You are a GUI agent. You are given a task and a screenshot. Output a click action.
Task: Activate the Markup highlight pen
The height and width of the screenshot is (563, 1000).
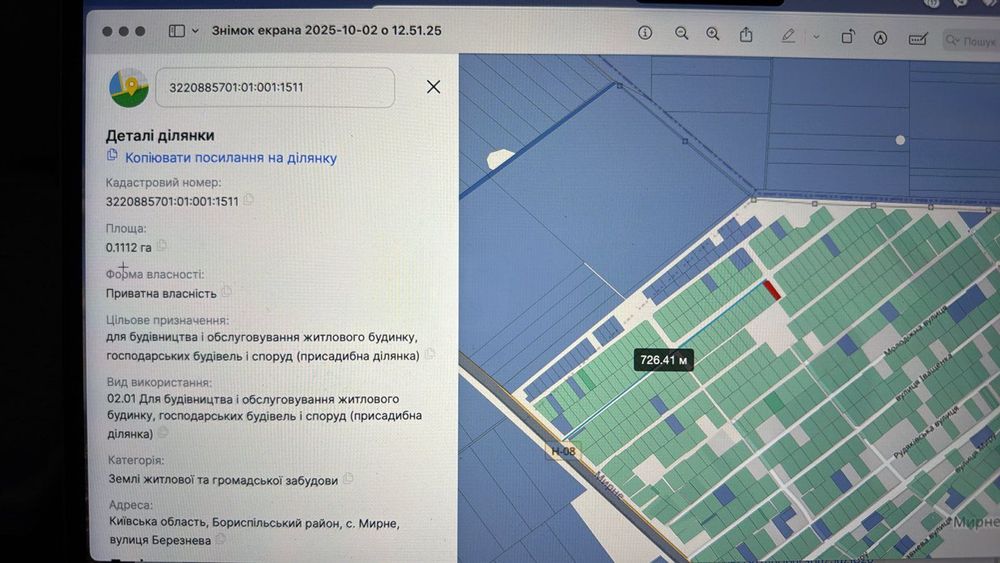click(x=788, y=36)
